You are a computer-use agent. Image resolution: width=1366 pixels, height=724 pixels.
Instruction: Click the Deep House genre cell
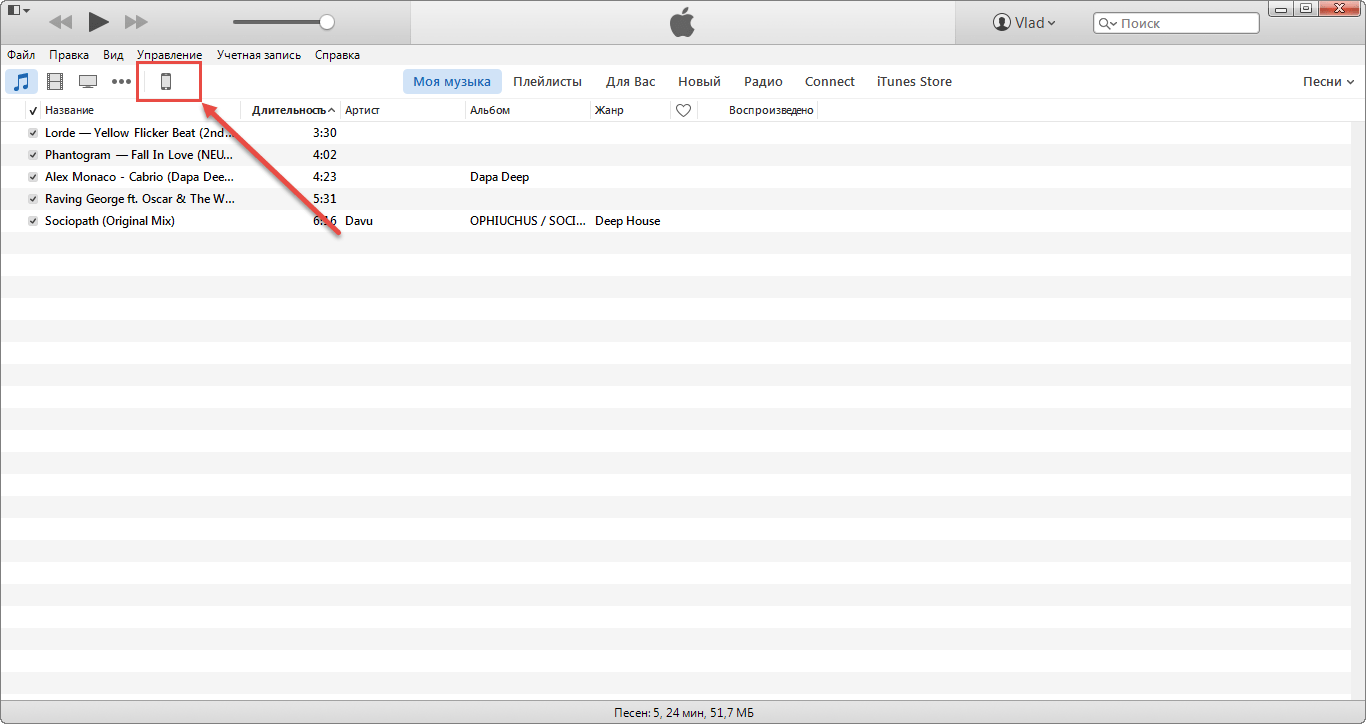coord(627,221)
